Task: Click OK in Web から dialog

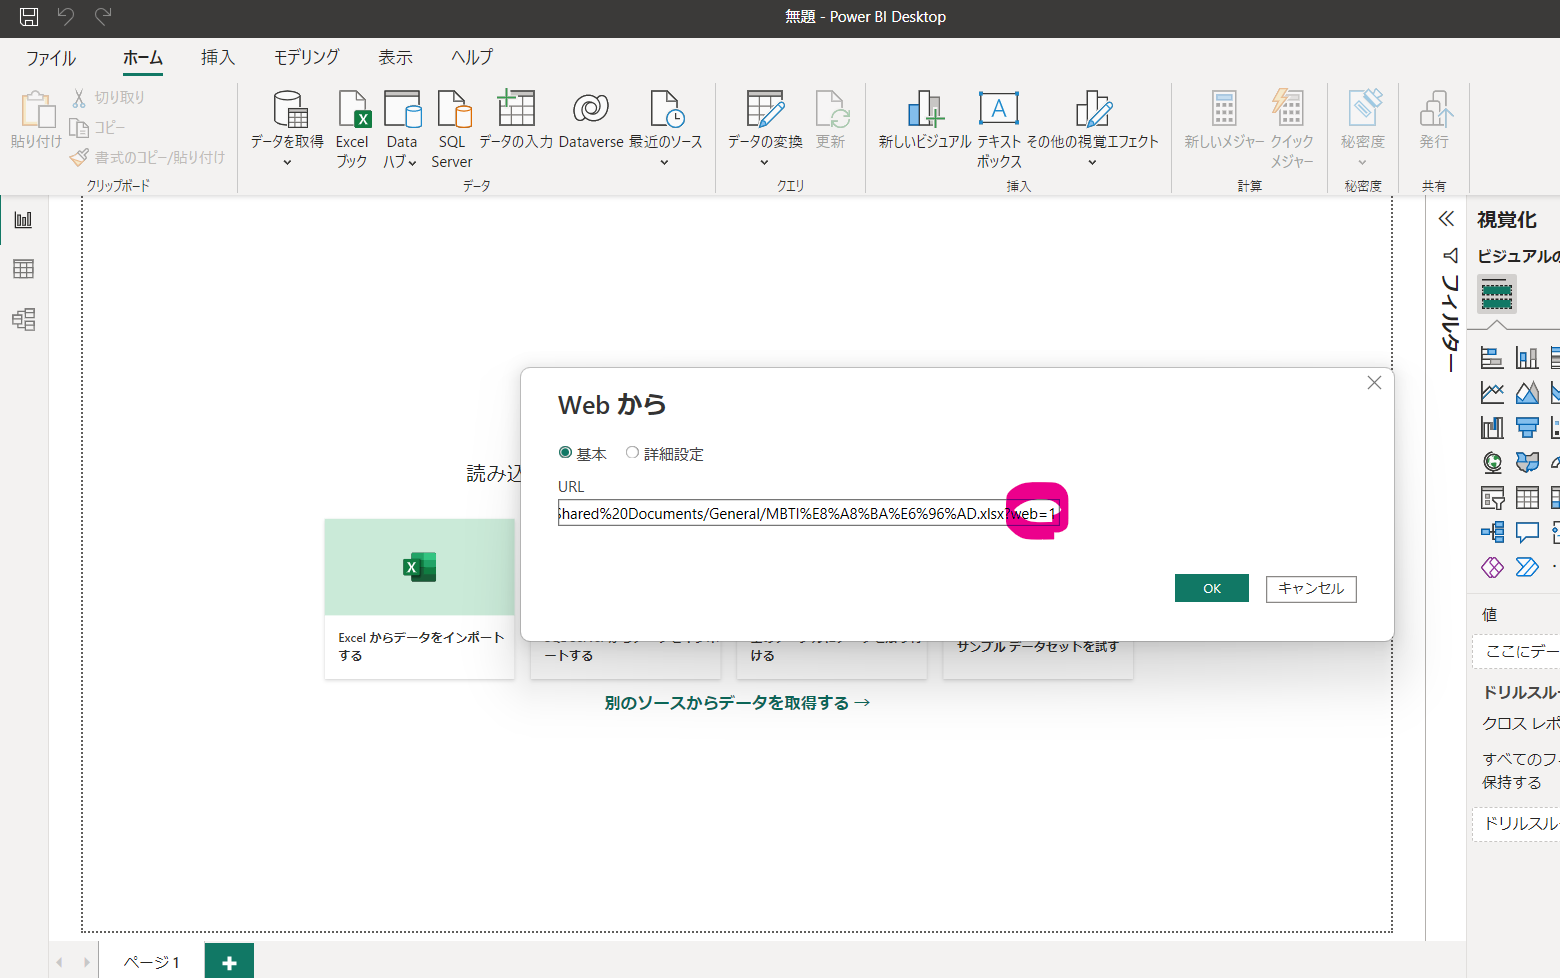Action: click(x=1212, y=588)
